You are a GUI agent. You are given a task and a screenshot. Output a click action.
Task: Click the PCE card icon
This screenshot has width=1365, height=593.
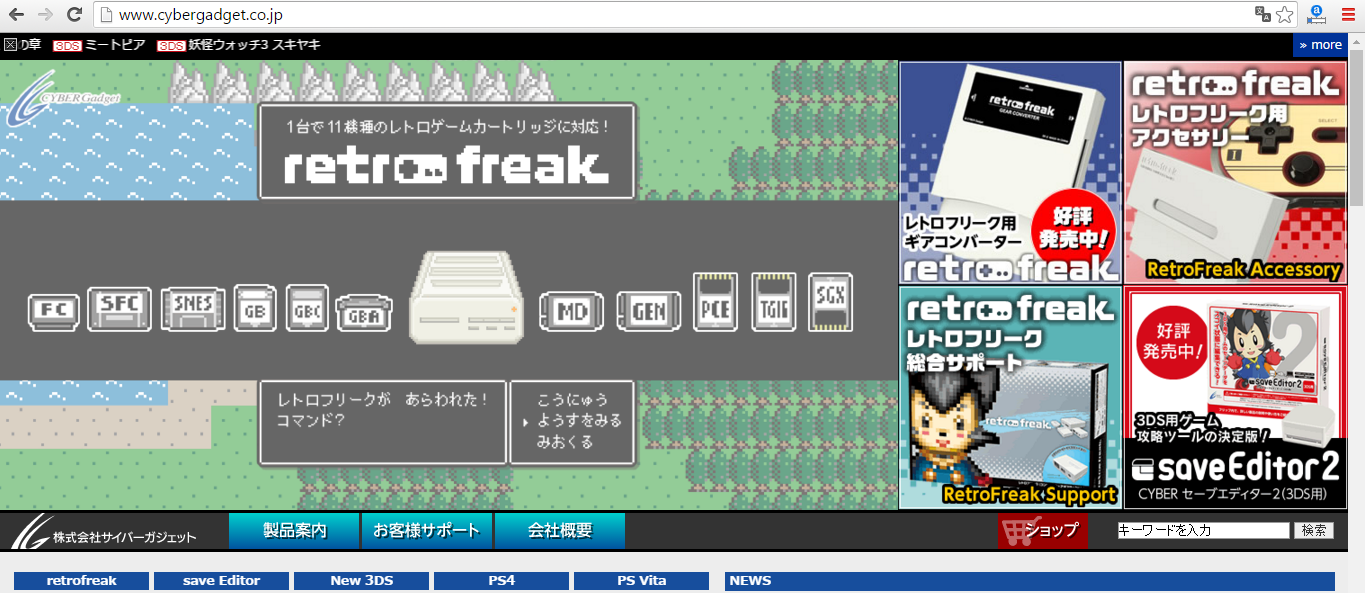[715, 302]
